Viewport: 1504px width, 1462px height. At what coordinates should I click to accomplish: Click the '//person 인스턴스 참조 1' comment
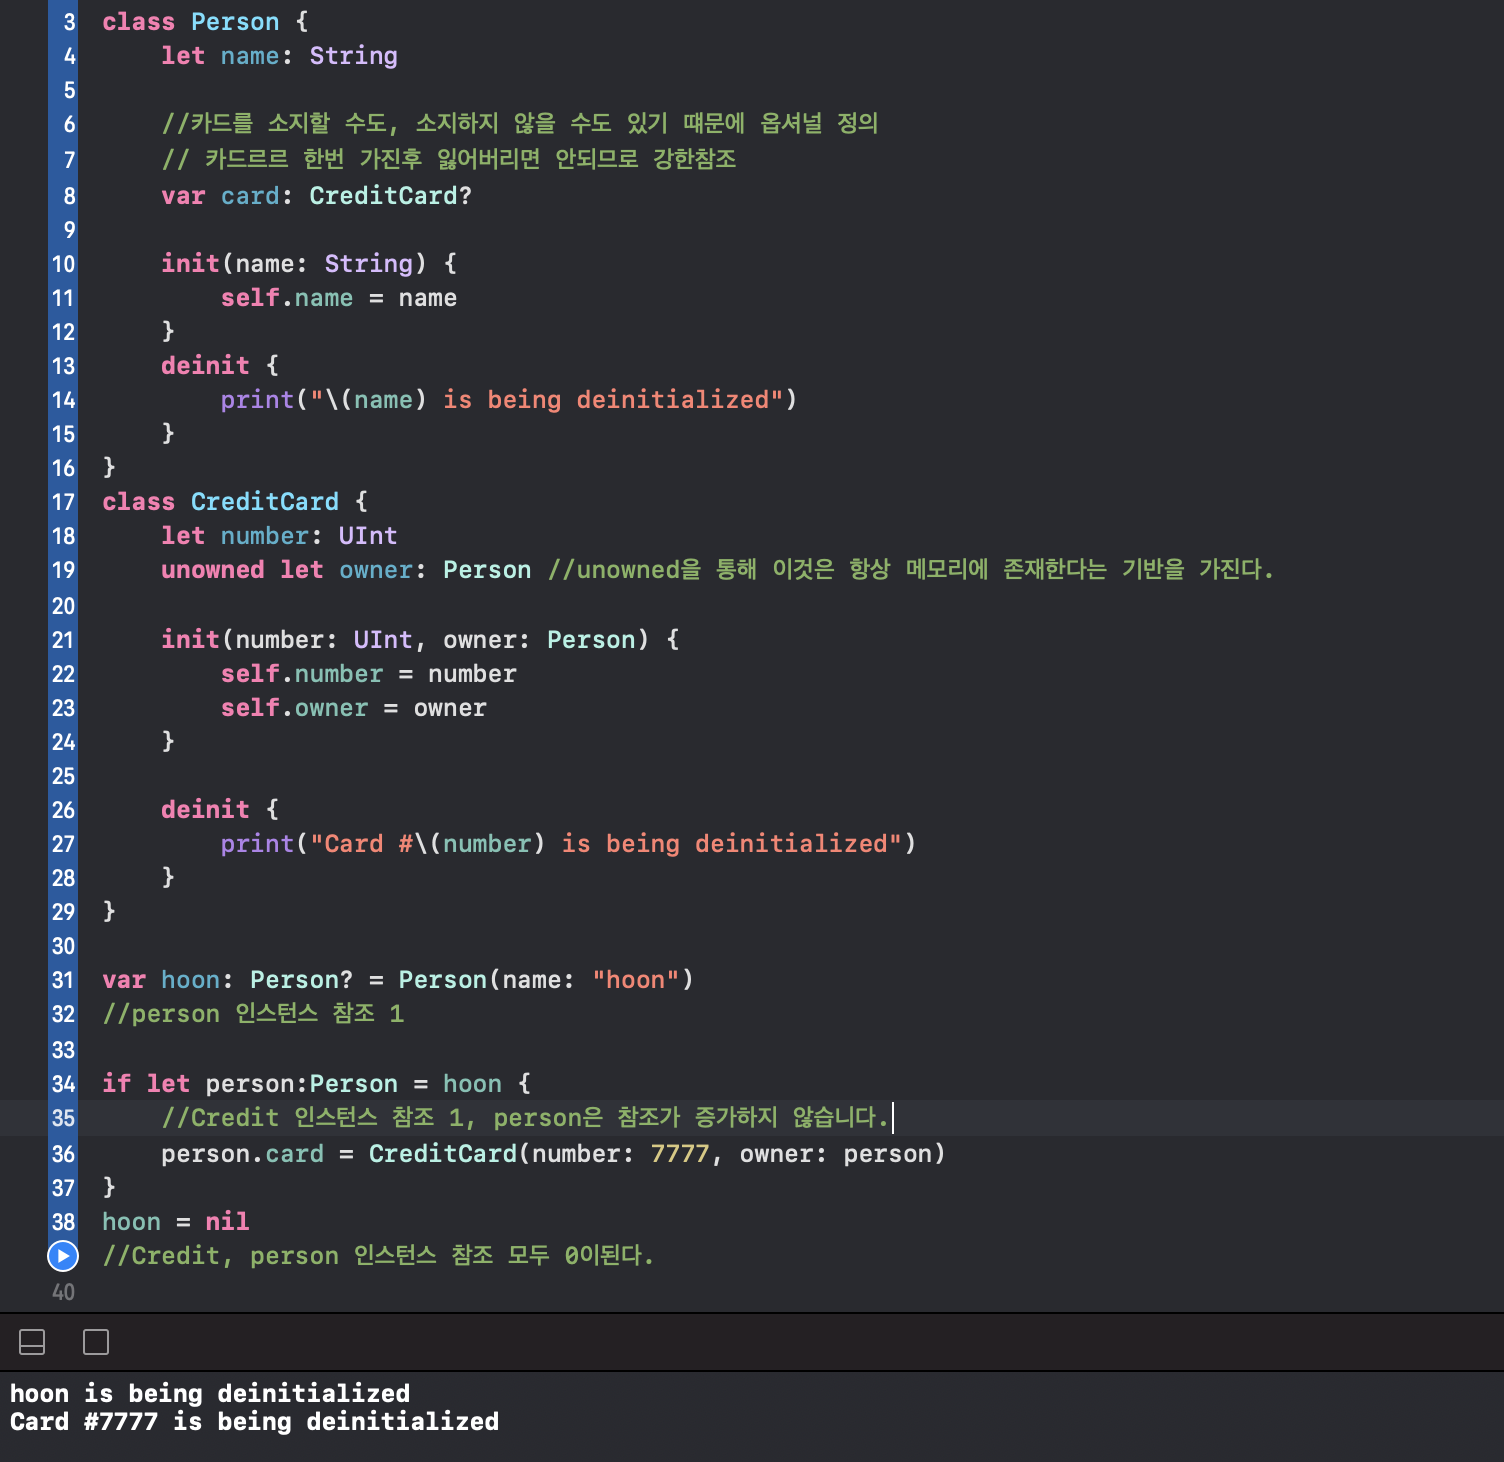(x=253, y=1014)
